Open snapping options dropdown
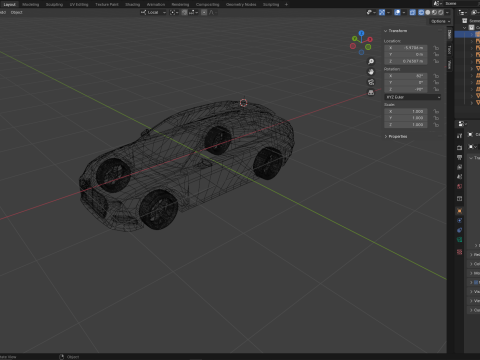This screenshot has height=360, width=480. (x=193, y=12)
